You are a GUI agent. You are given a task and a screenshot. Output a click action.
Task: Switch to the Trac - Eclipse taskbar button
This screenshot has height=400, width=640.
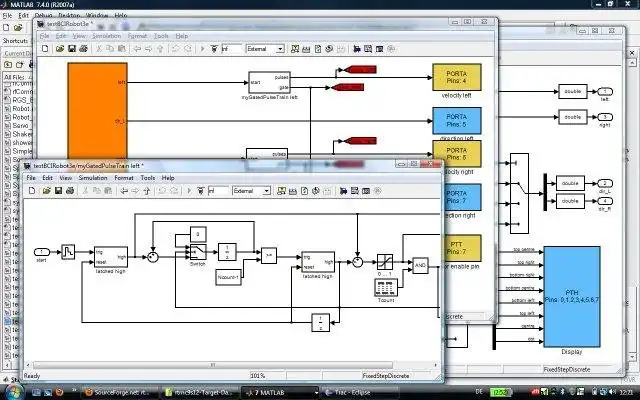pyautogui.click(x=358, y=392)
